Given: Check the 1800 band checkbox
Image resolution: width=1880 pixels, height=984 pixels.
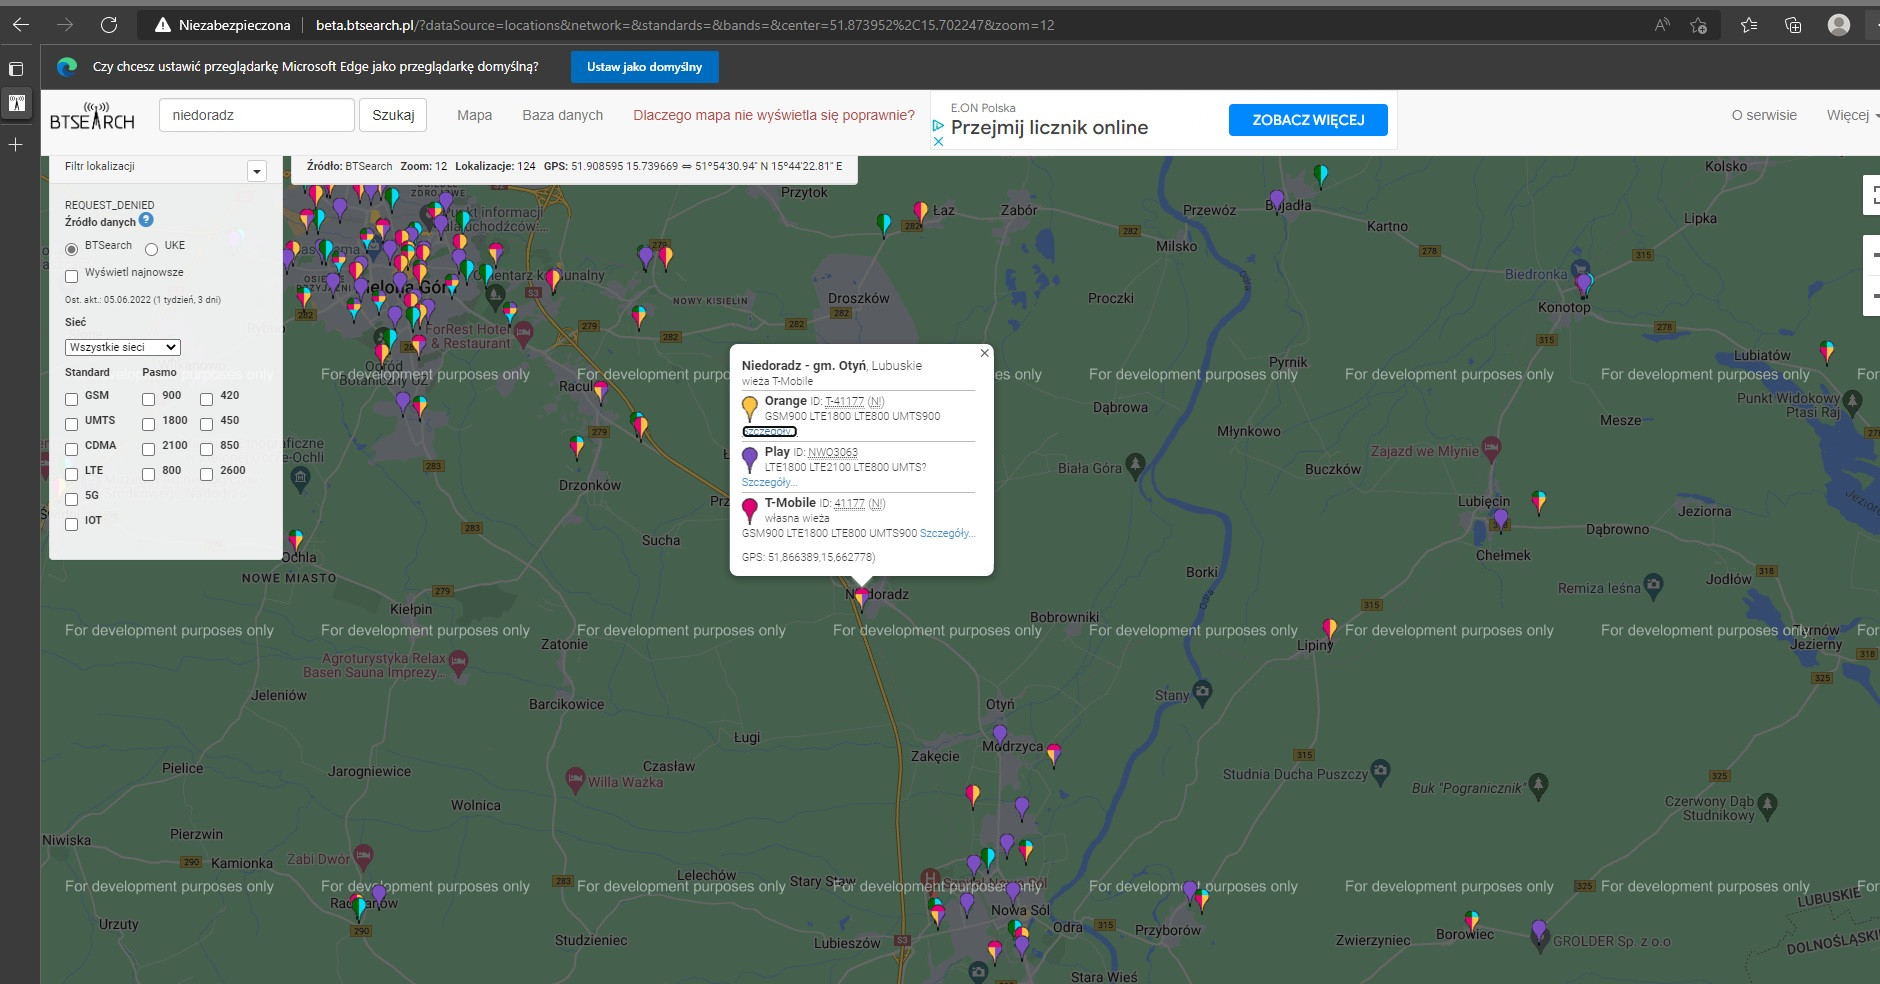Looking at the screenshot, I should pyautogui.click(x=148, y=424).
